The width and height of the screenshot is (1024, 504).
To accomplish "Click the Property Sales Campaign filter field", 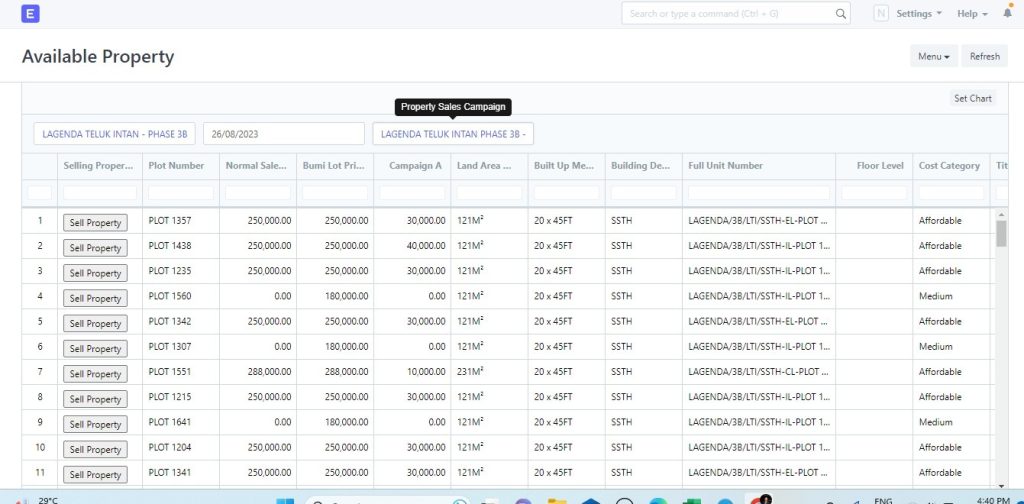I will click(453, 134).
